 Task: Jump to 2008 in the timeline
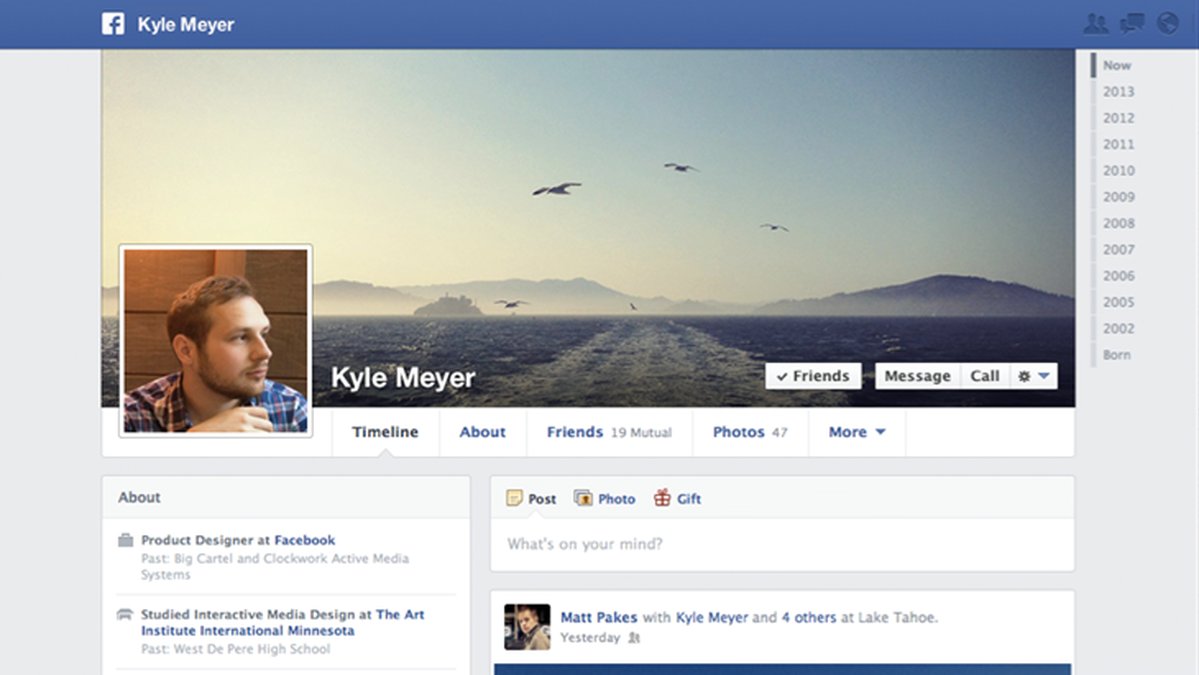(x=1119, y=223)
